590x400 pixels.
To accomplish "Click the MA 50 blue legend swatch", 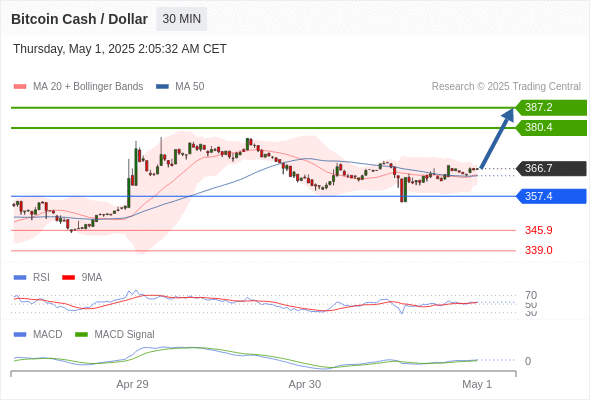I will (x=162, y=87).
